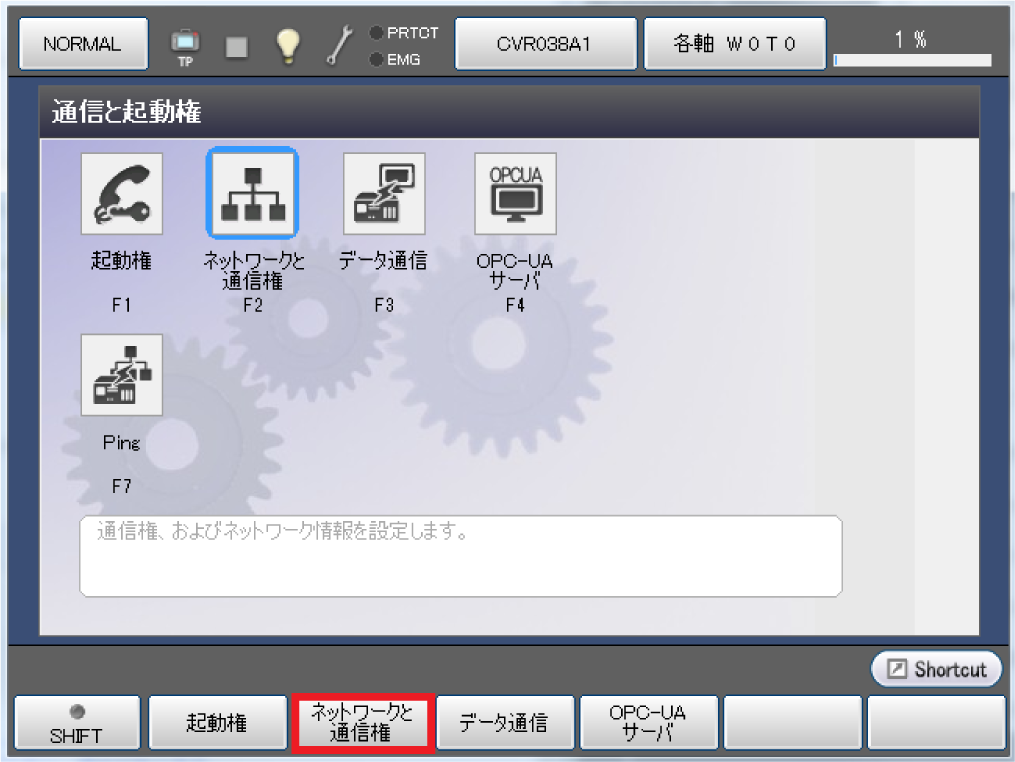Image resolution: width=1015 pixels, height=762 pixels.
Task: Click the gray square stop icon
Action: [237, 46]
